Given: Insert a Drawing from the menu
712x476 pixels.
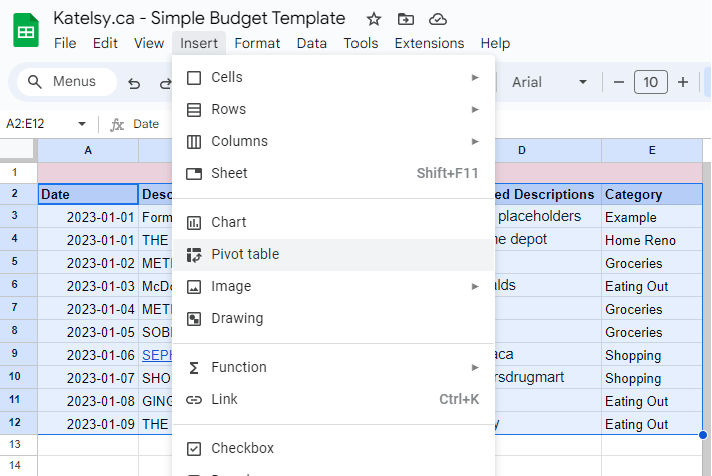Looking at the screenshot, I should tap(237, 318).
